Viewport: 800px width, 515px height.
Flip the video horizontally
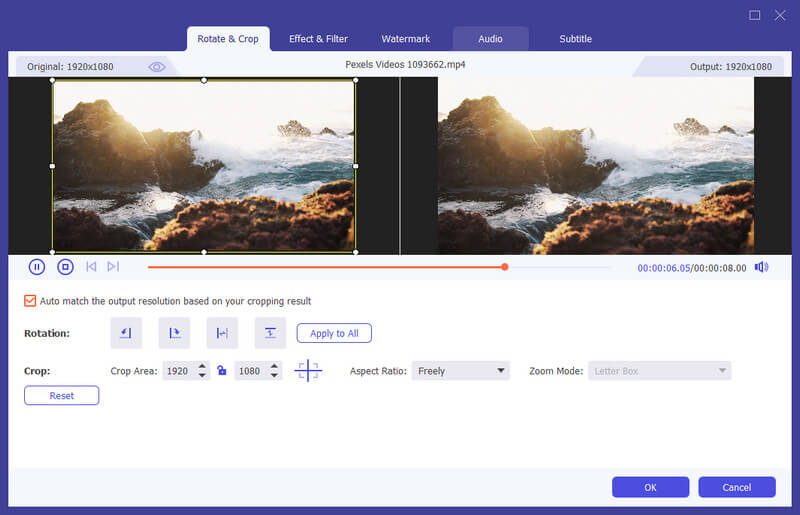click(222, 333)
